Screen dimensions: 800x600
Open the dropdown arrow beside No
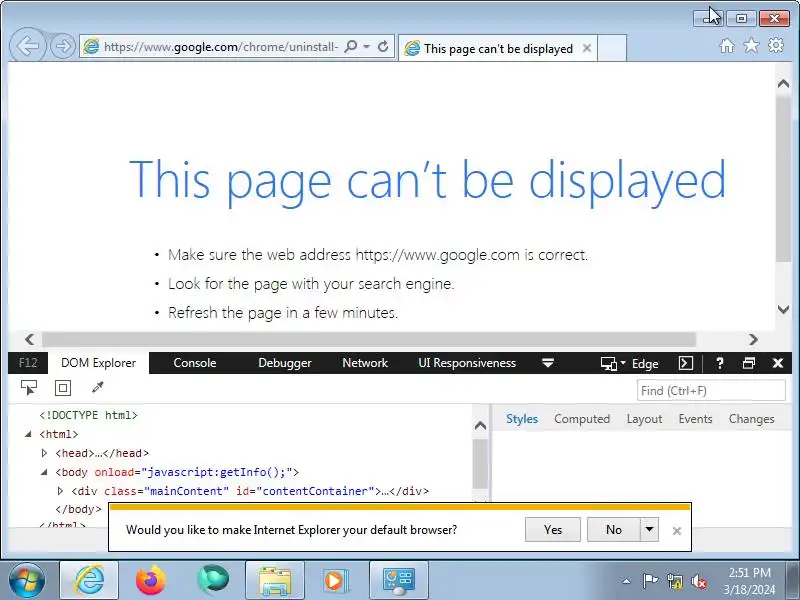649,530
